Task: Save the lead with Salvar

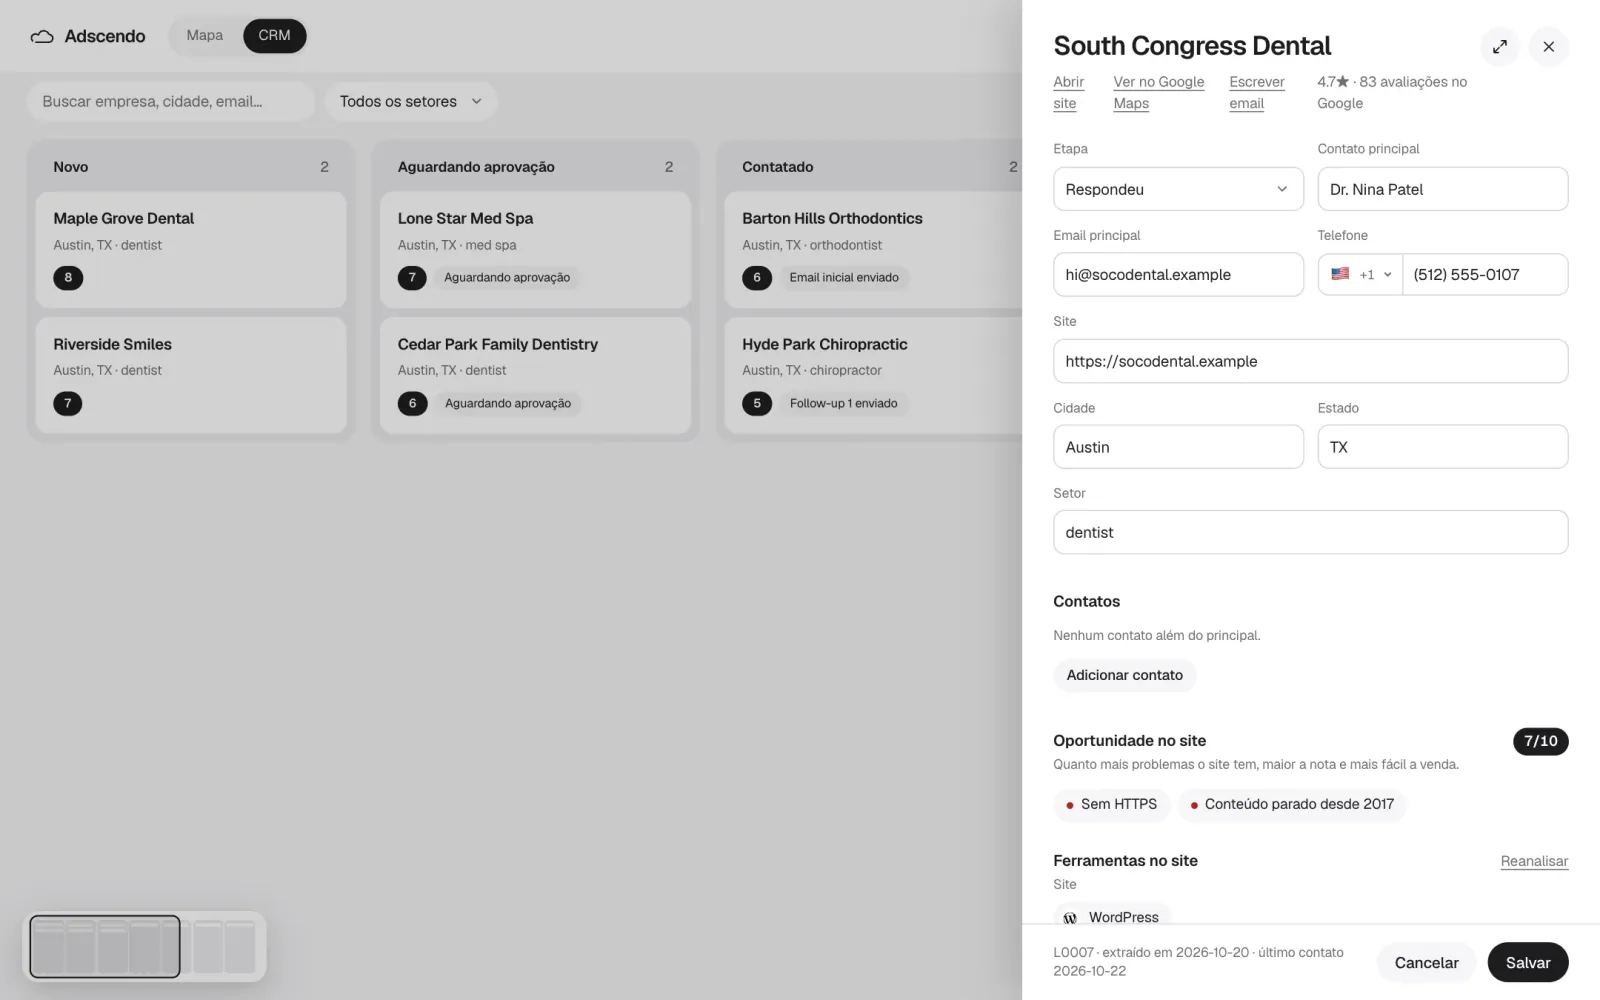Action: click(x=1528, y=963)
